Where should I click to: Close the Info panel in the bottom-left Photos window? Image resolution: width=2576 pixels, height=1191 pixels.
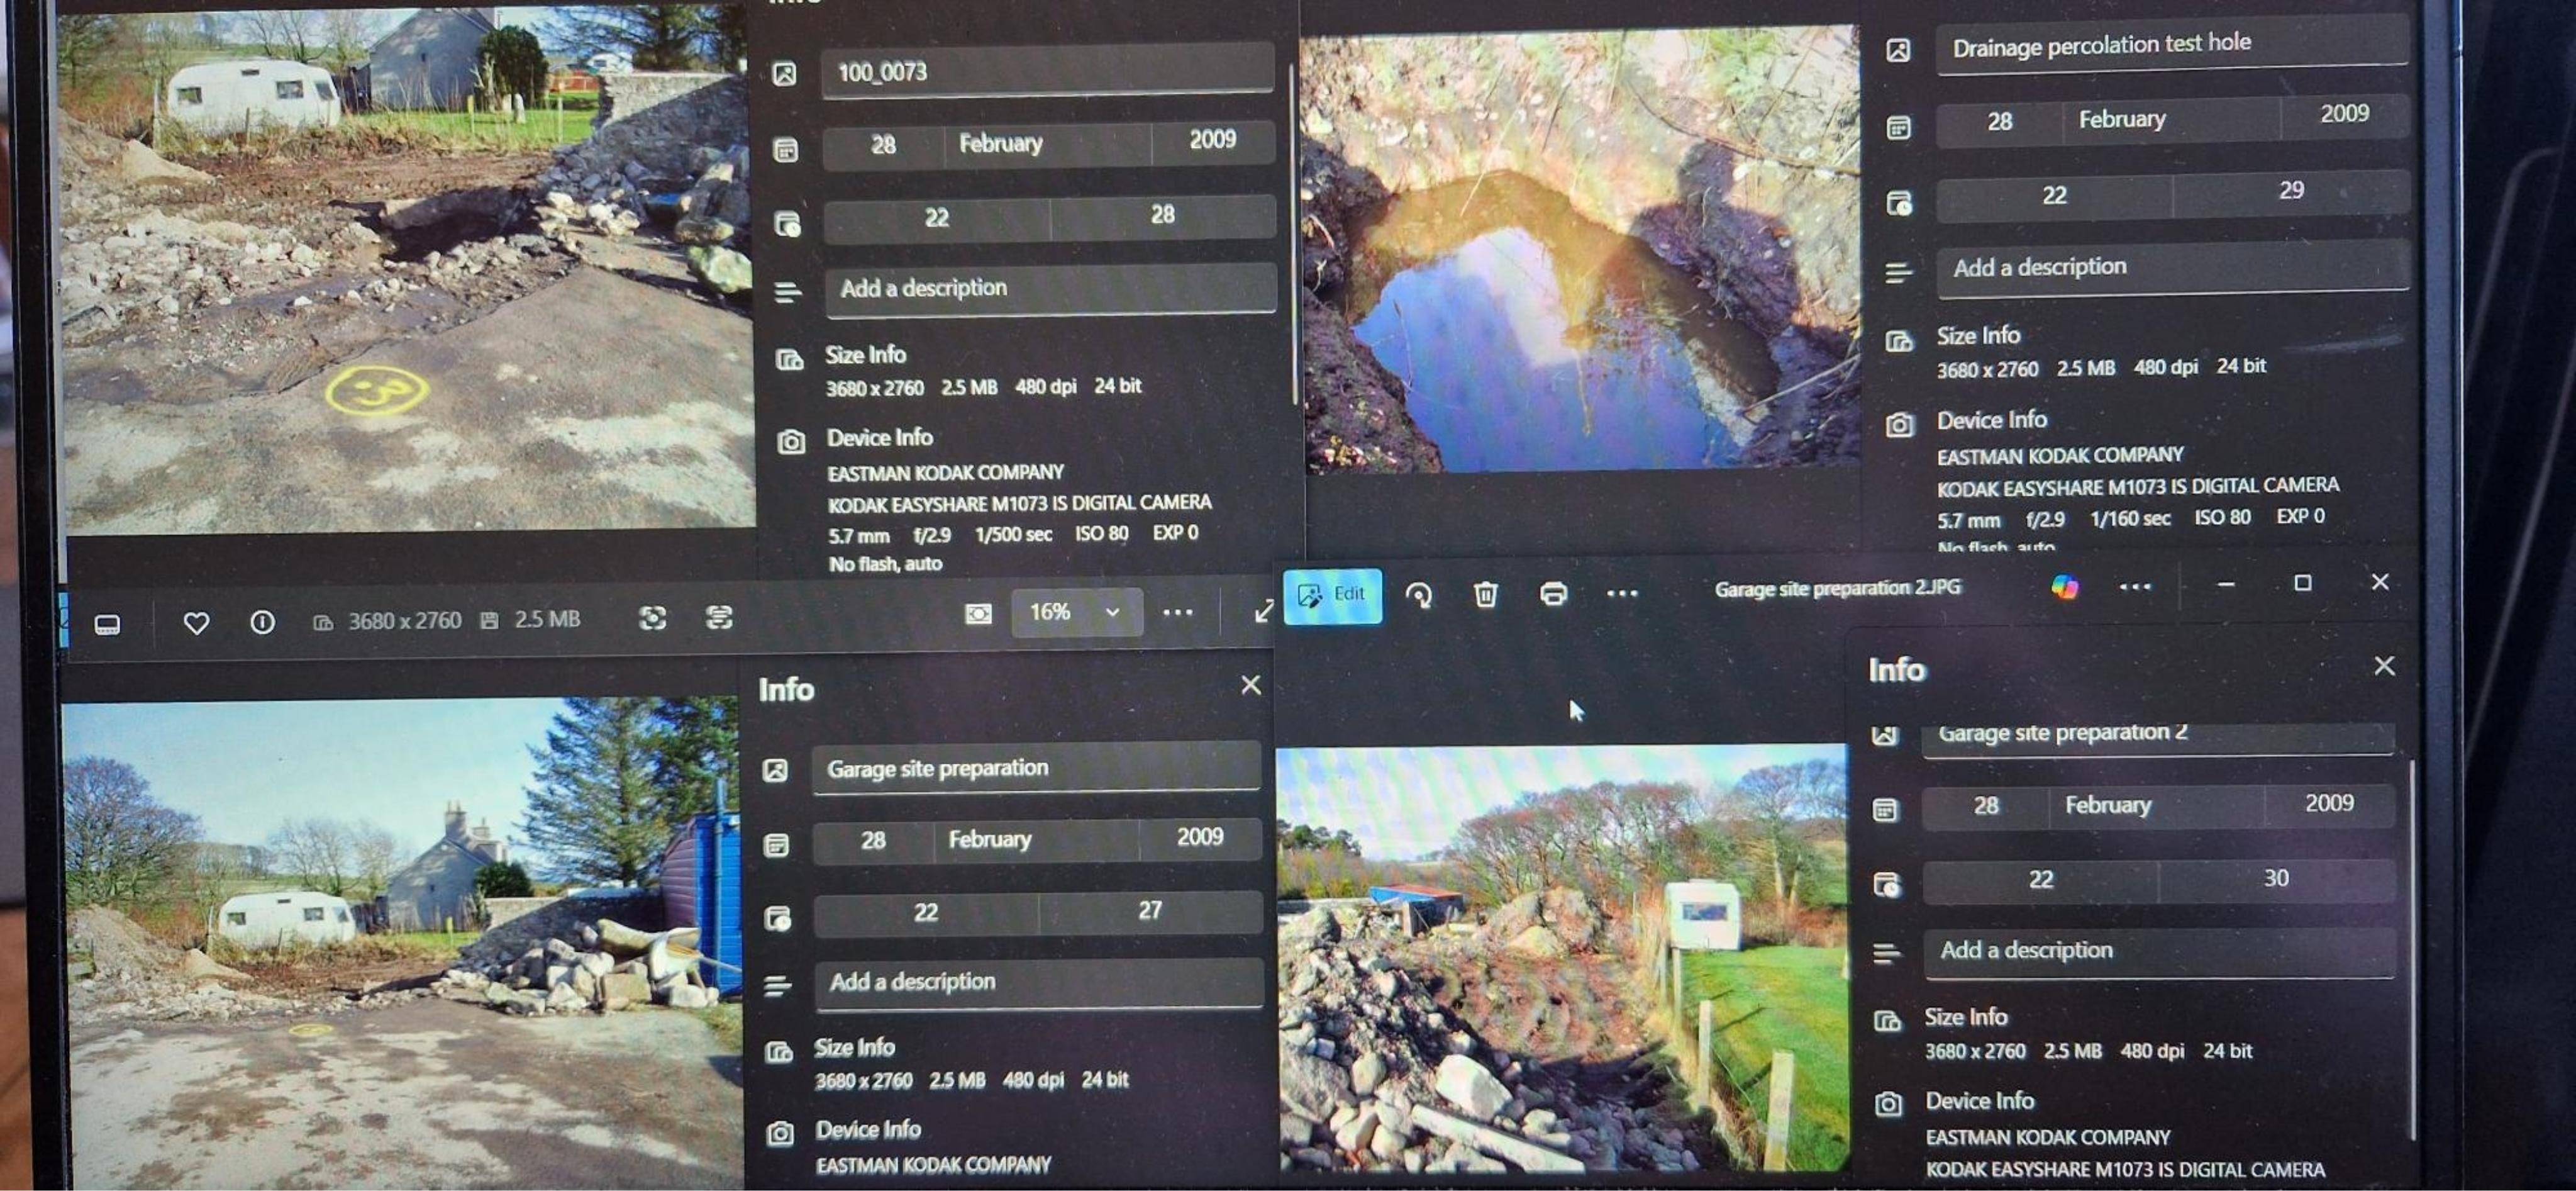[1250, 685]
